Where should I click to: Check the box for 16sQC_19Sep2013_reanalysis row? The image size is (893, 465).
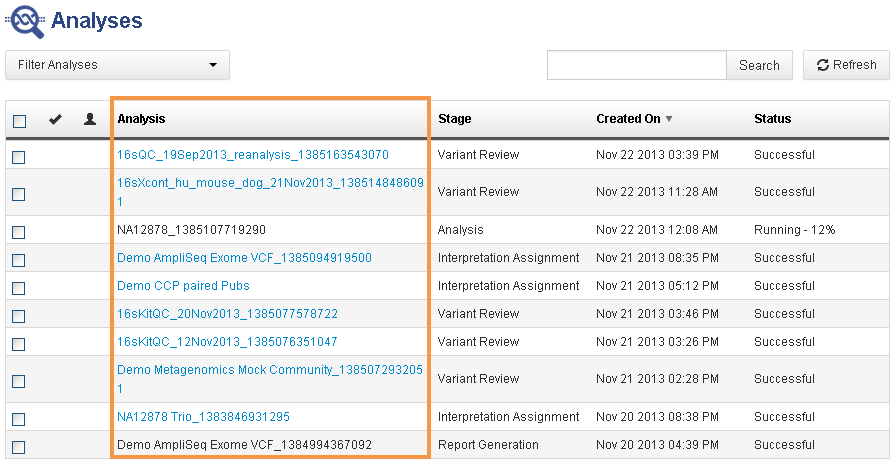pyautogui.click(x=19, y=157)
